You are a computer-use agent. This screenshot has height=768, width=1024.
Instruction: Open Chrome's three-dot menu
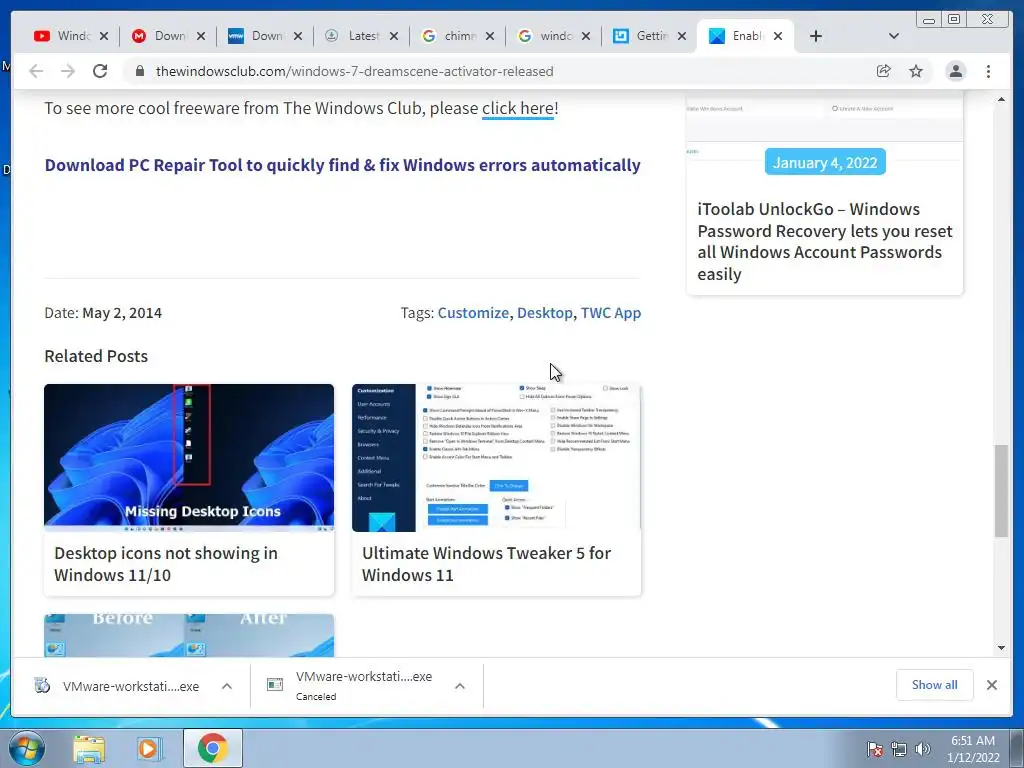click(x=988, y=71)
